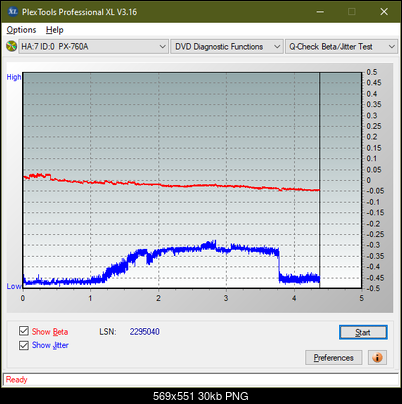Open the orange info icon button

click(377, 358)
